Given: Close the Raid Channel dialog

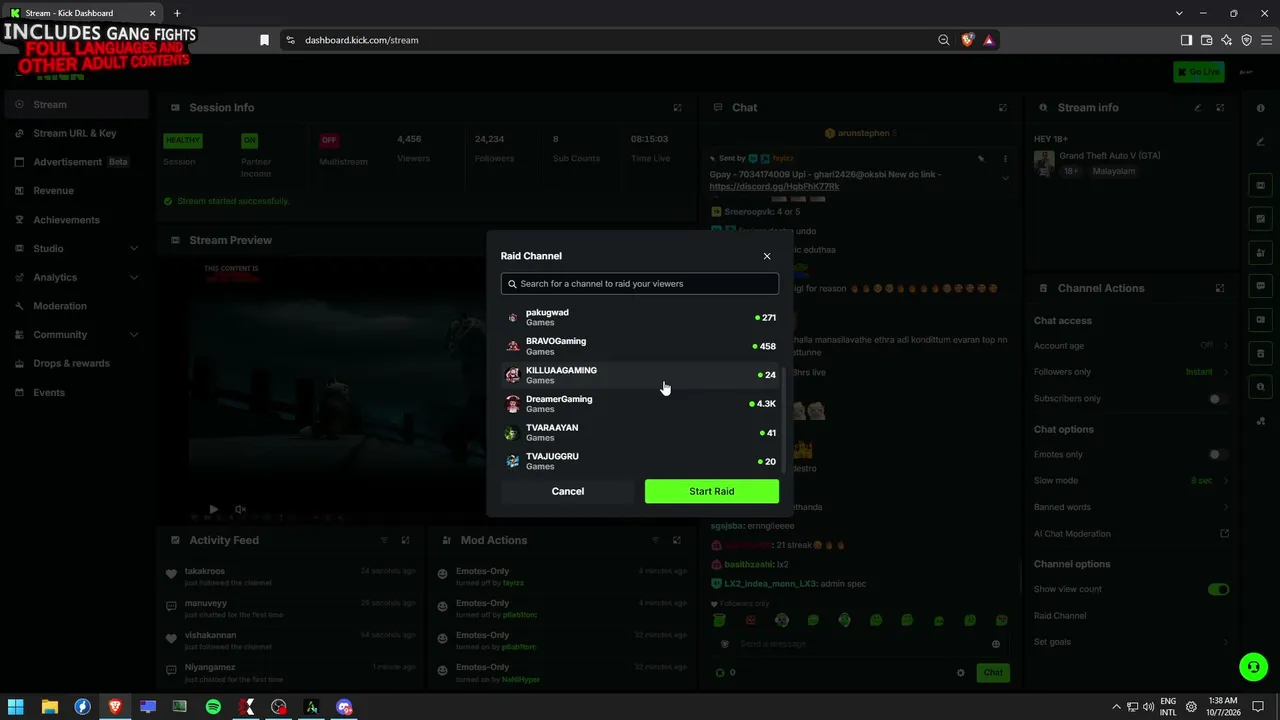Looking at the screenshot, I should pyautogui.click(x=767, y=256).
